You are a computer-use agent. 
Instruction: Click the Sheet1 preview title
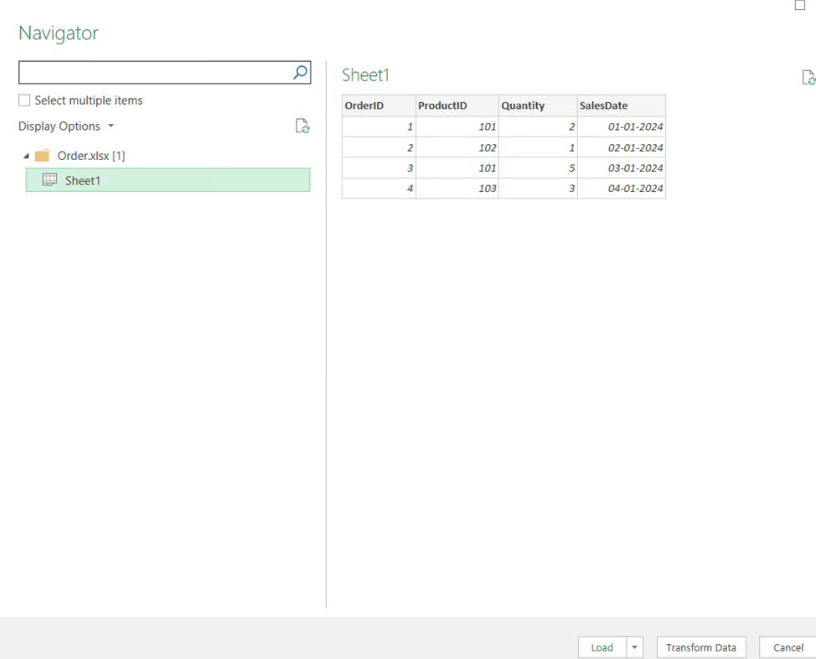coord(363,75)
